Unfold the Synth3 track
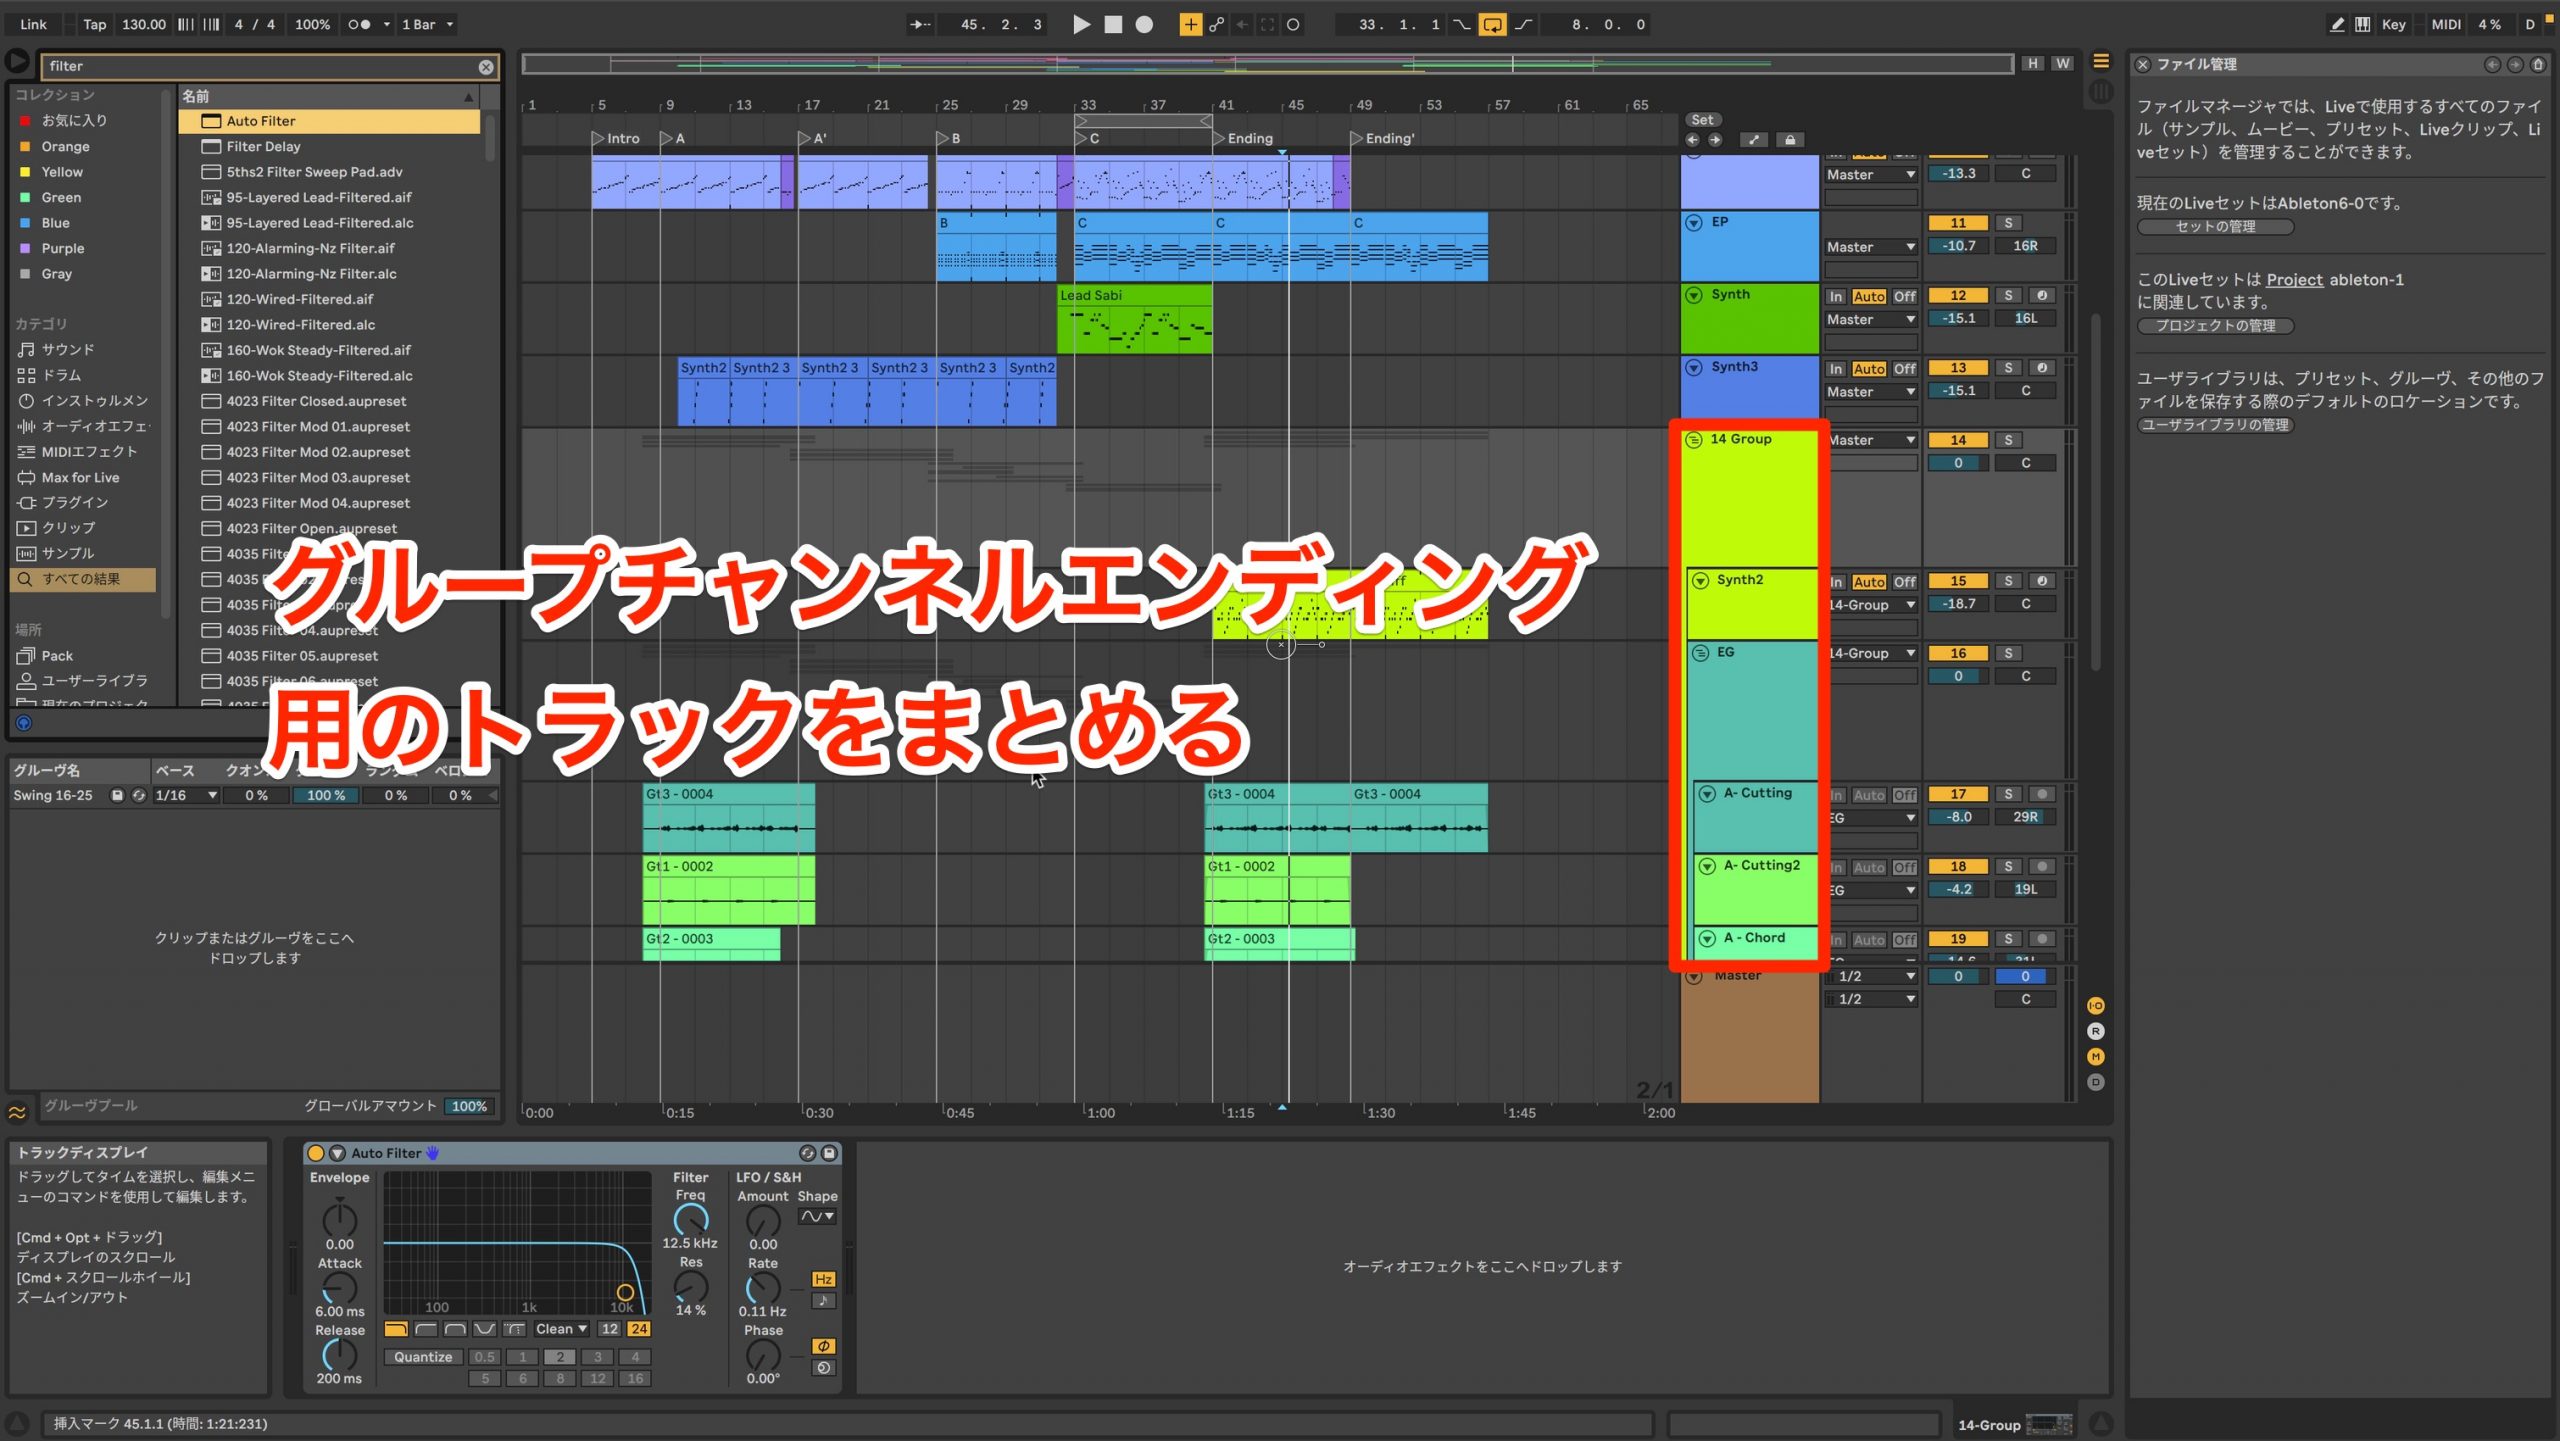Viewport: 2560px width, 1441px height. [1694, 367]
